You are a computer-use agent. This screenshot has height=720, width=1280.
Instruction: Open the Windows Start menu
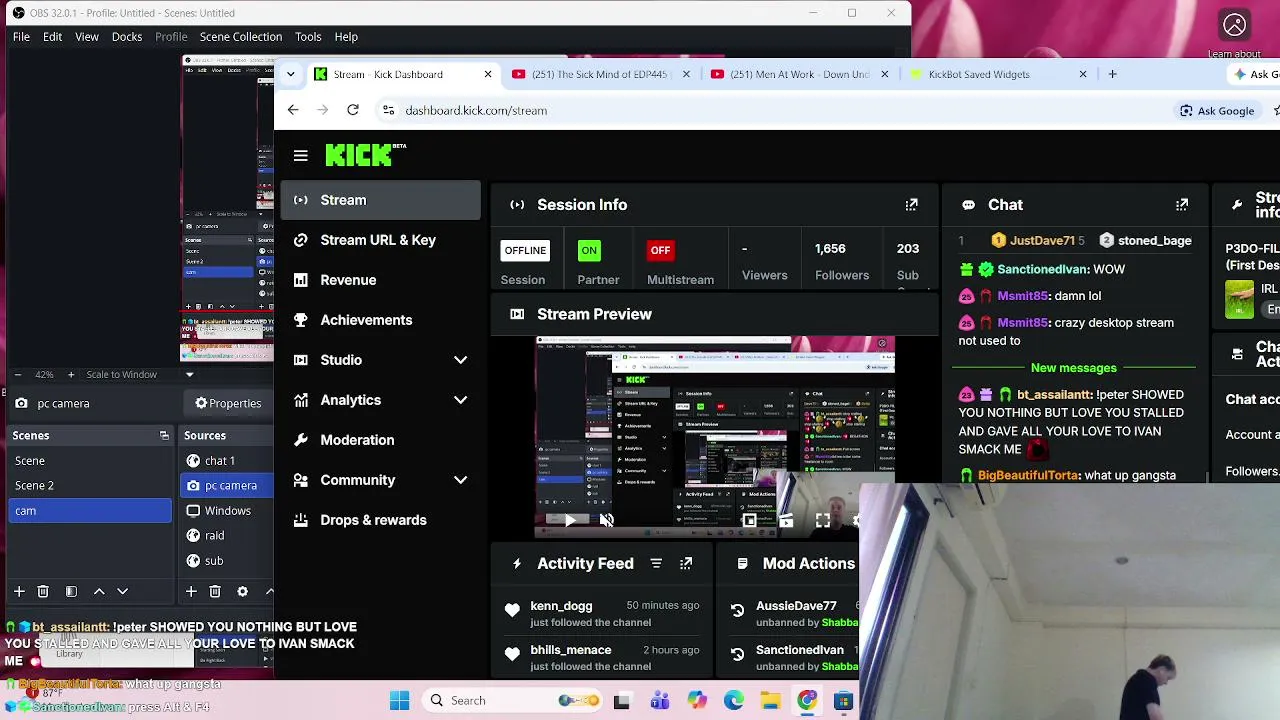tap(399, 700)
